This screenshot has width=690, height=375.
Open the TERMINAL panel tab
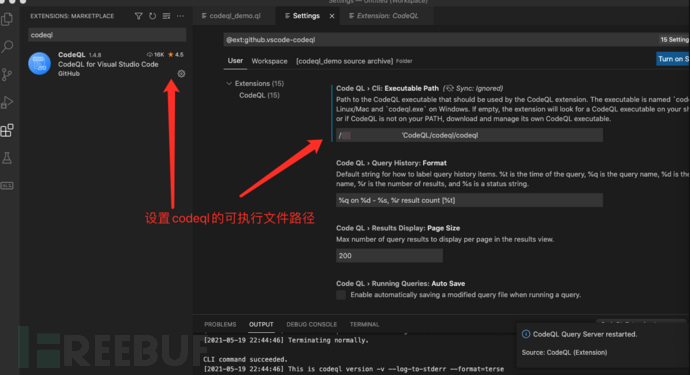click(364, 324)
